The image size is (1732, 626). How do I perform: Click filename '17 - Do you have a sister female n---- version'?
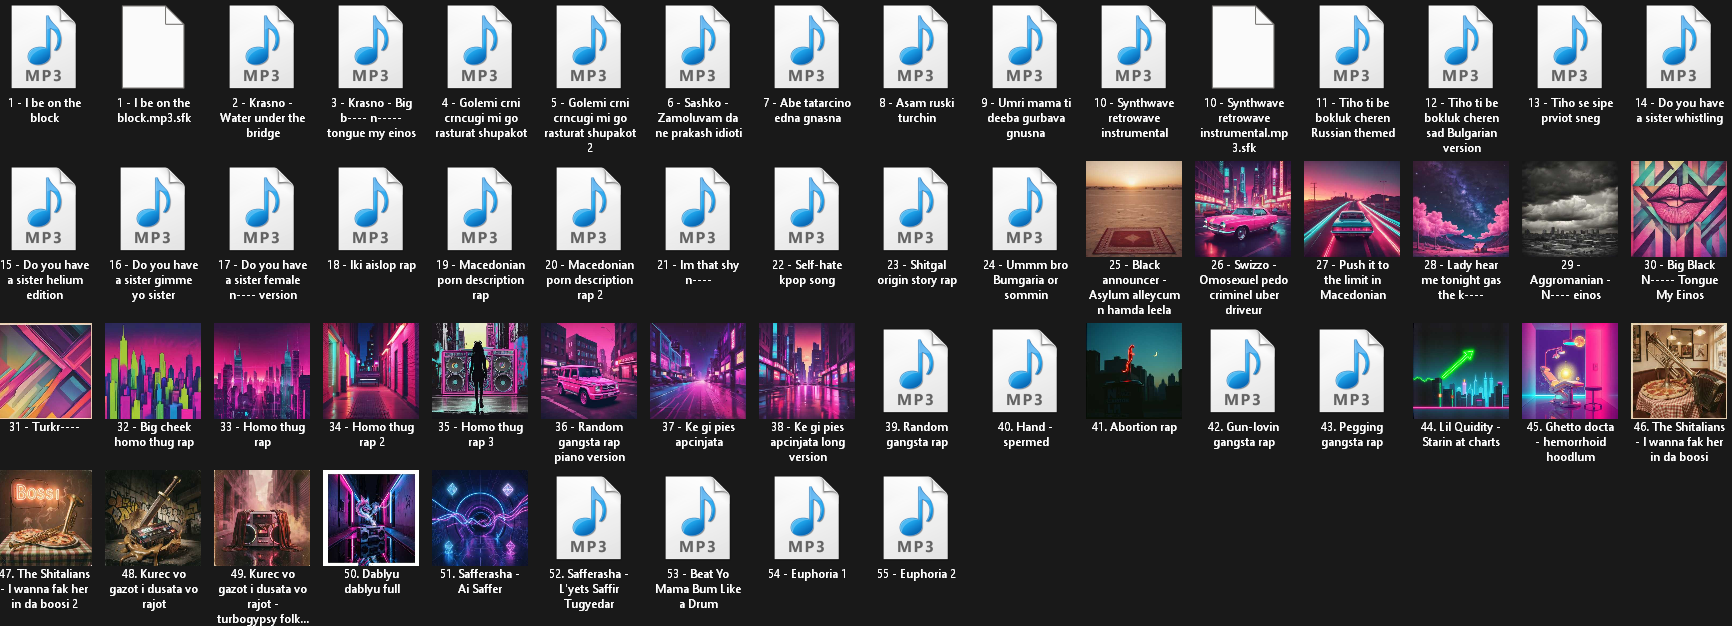[262, 280]
